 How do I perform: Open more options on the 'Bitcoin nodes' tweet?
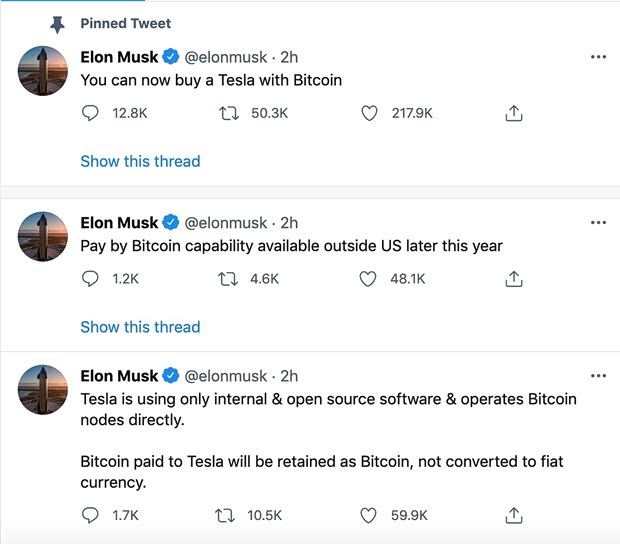click(x=598, y=376)
